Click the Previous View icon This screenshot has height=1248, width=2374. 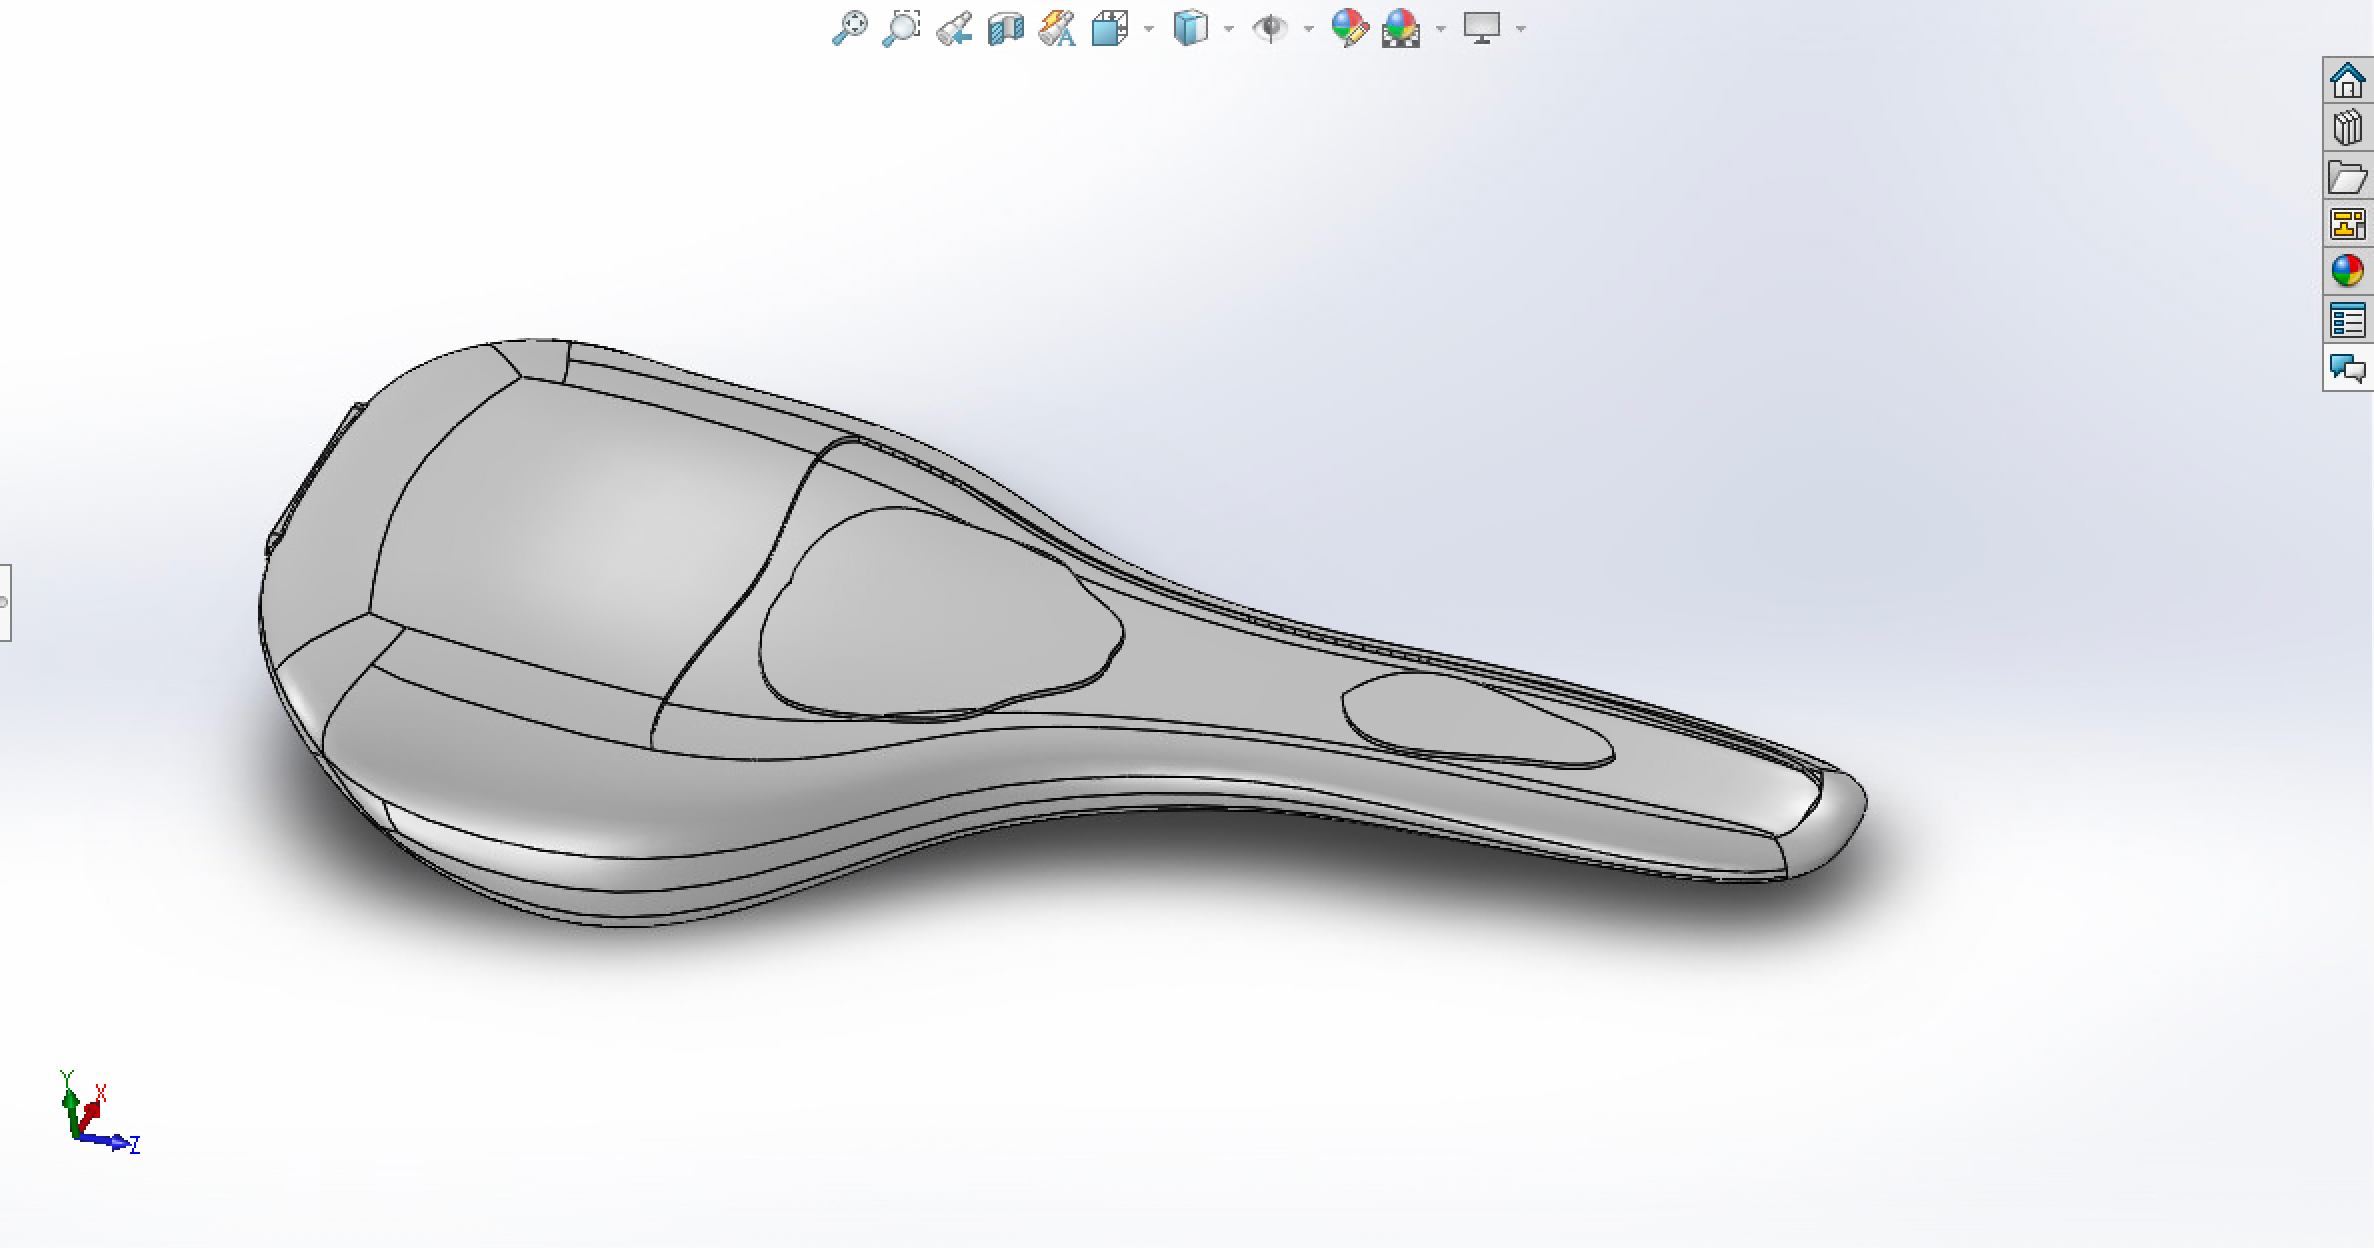tap(954, 28)
